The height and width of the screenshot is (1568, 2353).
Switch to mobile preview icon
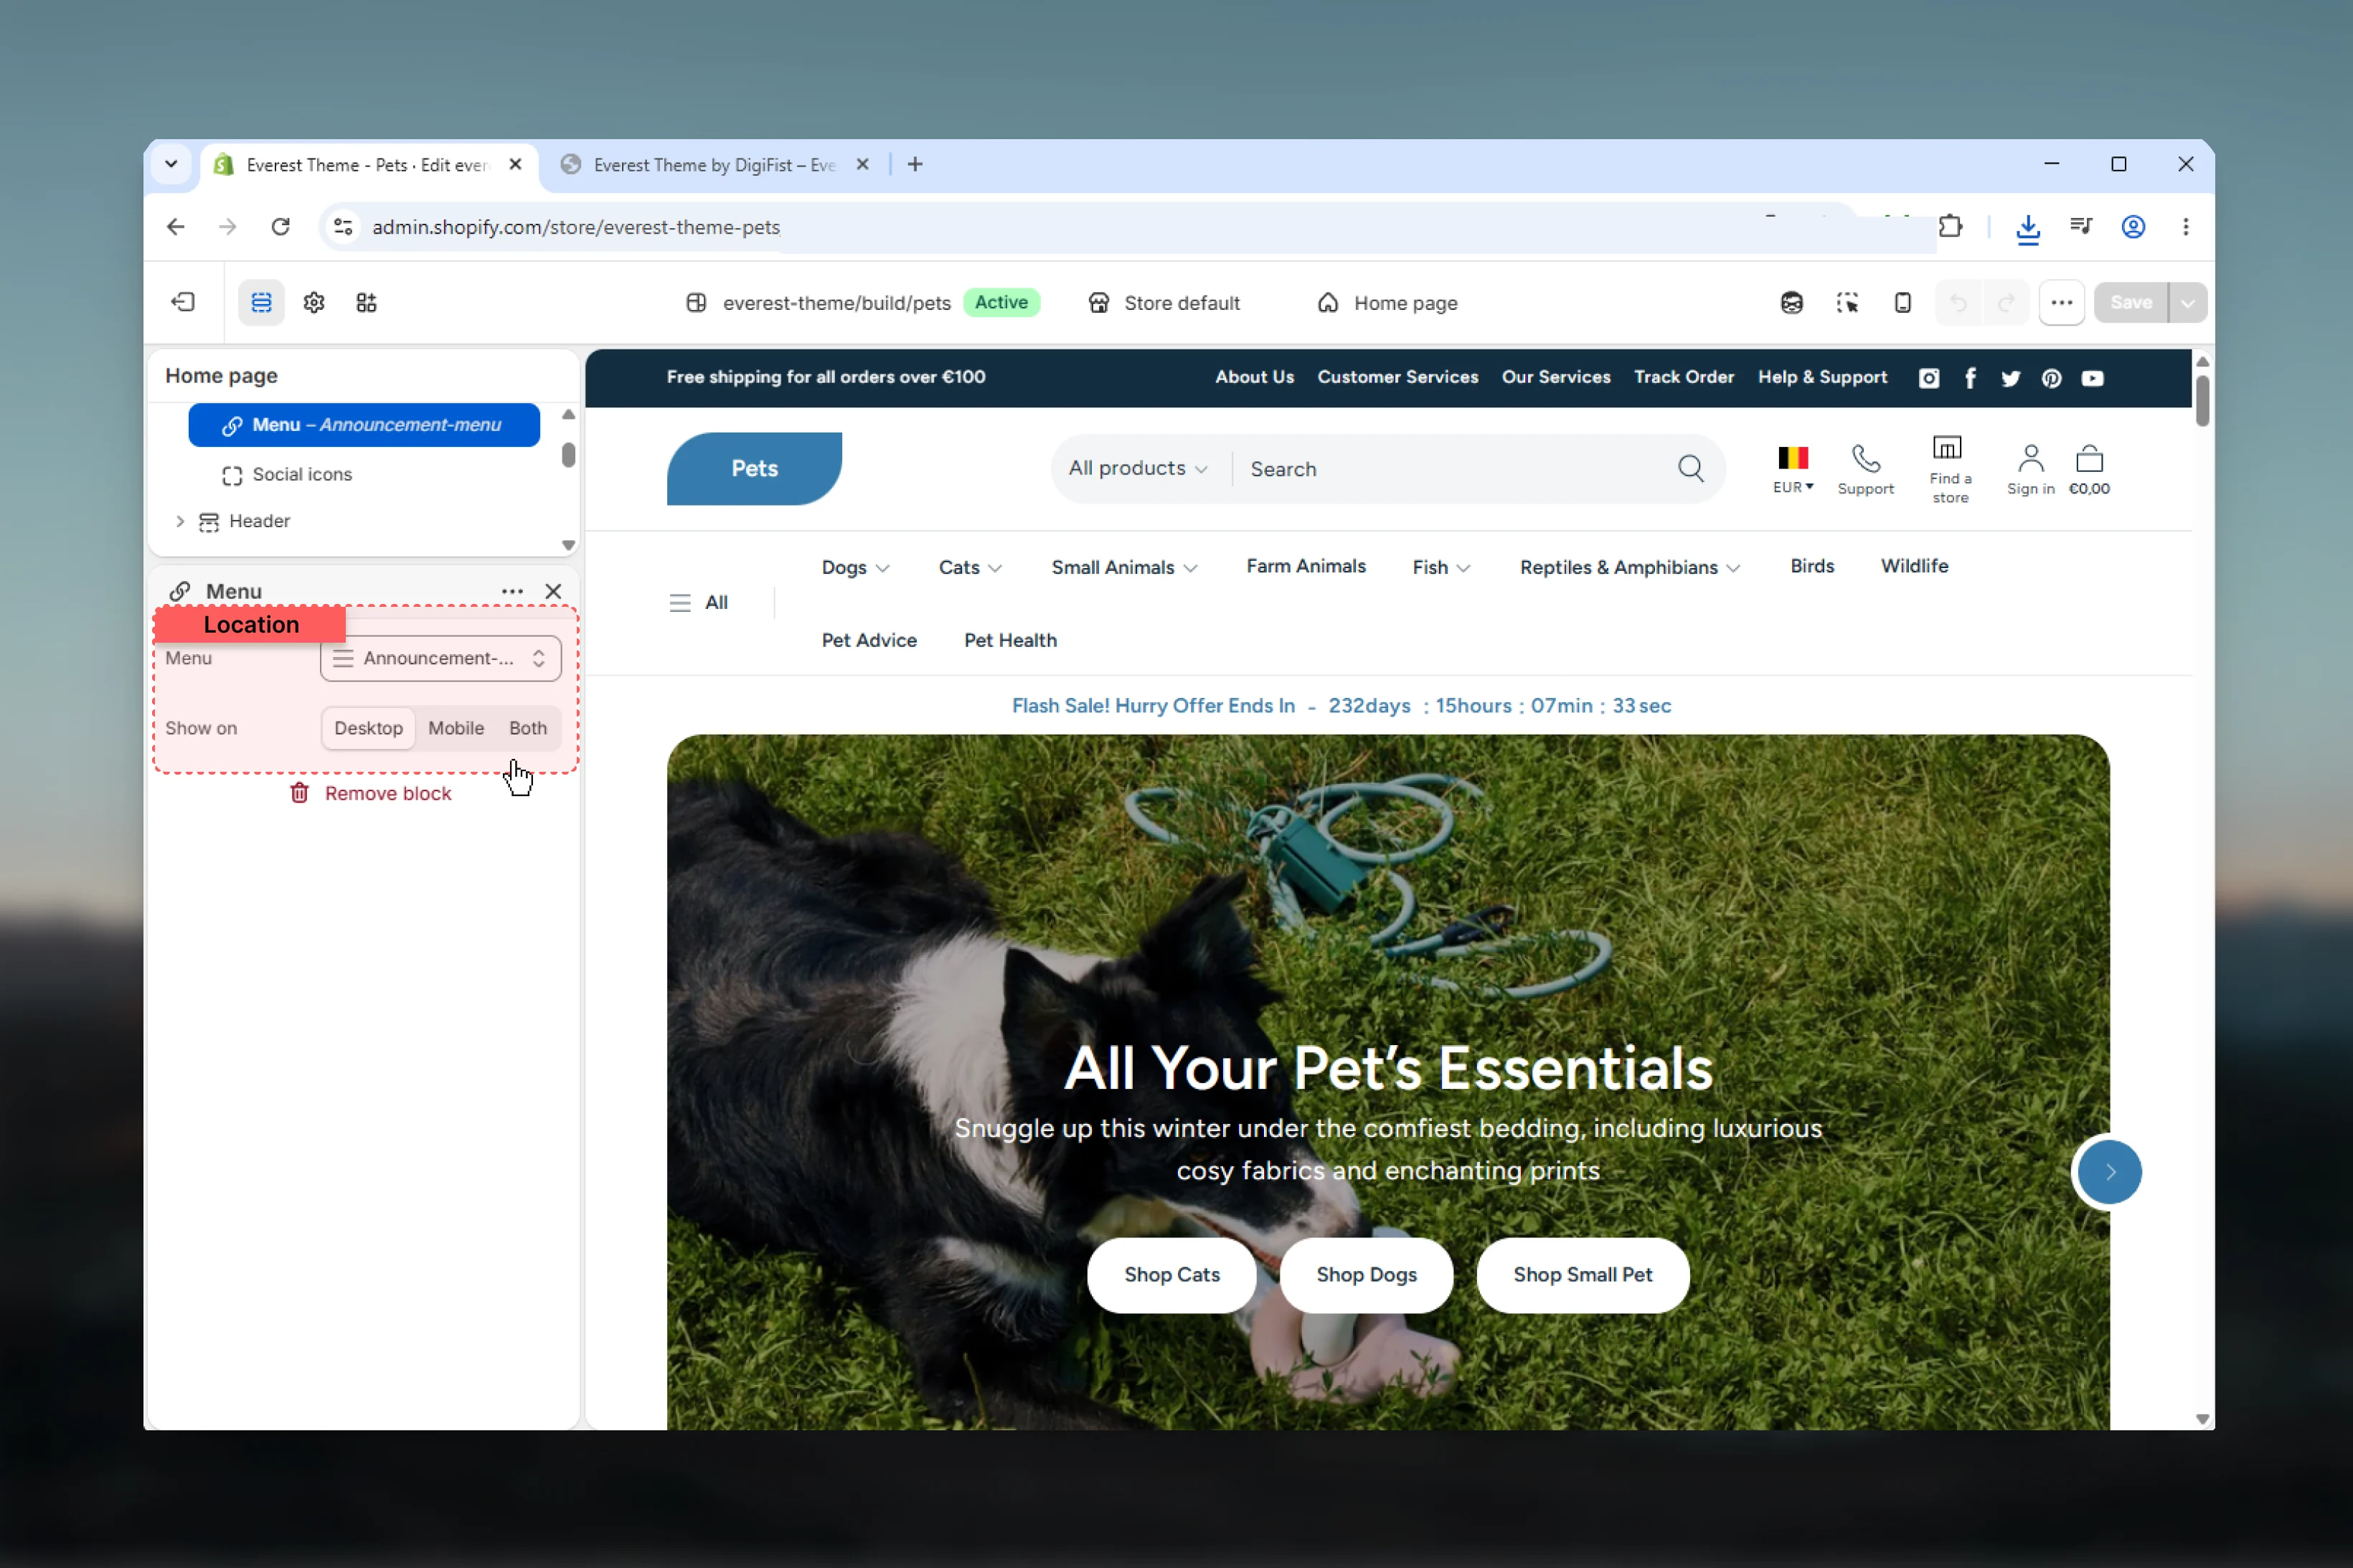[x=1902, y=302]
